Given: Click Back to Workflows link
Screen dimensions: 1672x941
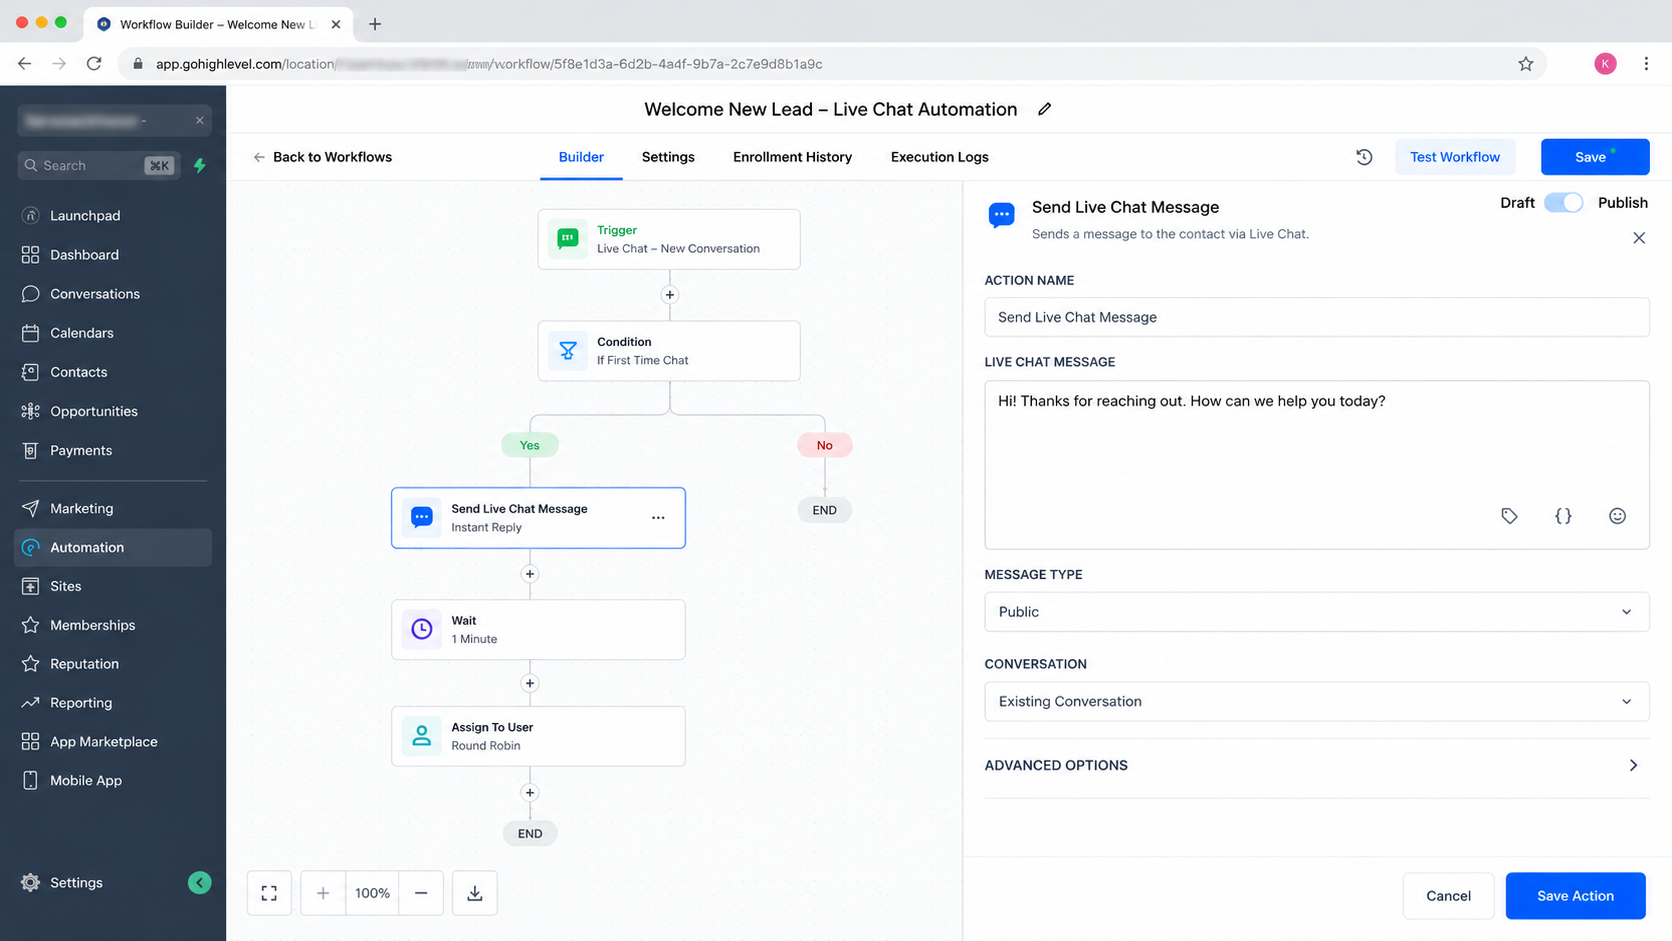Looking at the screenshot, I should (322, 157).
